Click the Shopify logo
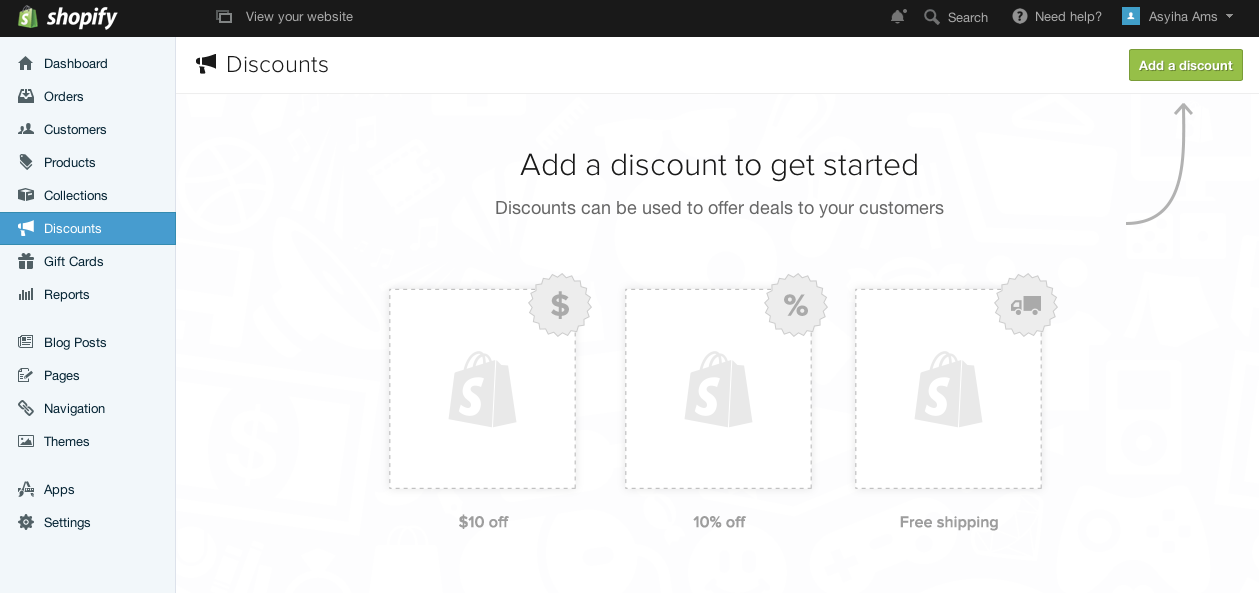The width and height of the screenshot is (1259, 593). (68, 17)
